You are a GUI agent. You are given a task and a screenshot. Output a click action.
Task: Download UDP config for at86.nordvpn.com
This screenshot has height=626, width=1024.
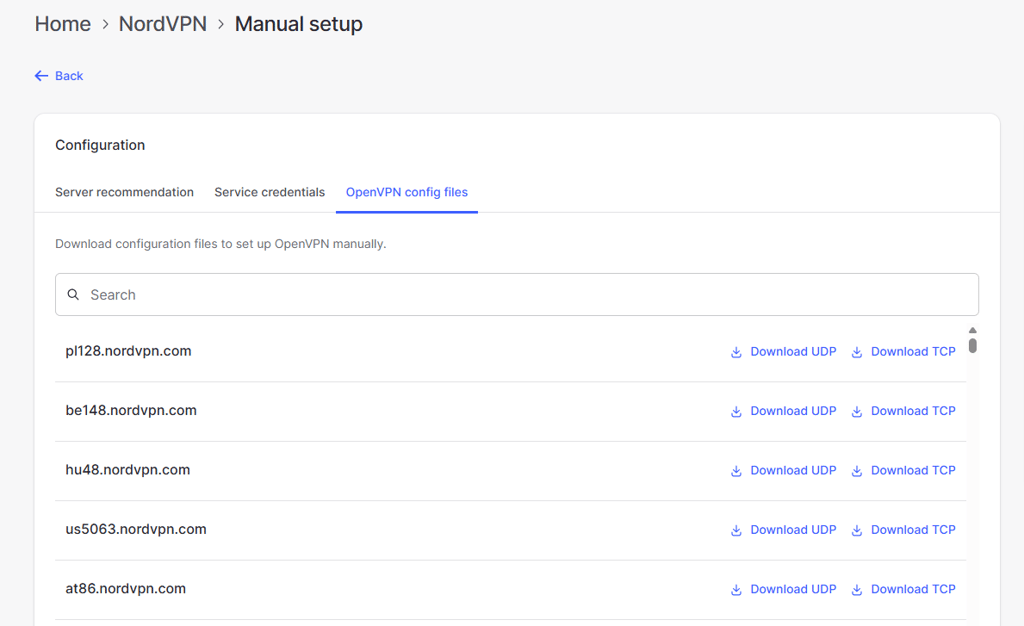click(x=793, y=589)
